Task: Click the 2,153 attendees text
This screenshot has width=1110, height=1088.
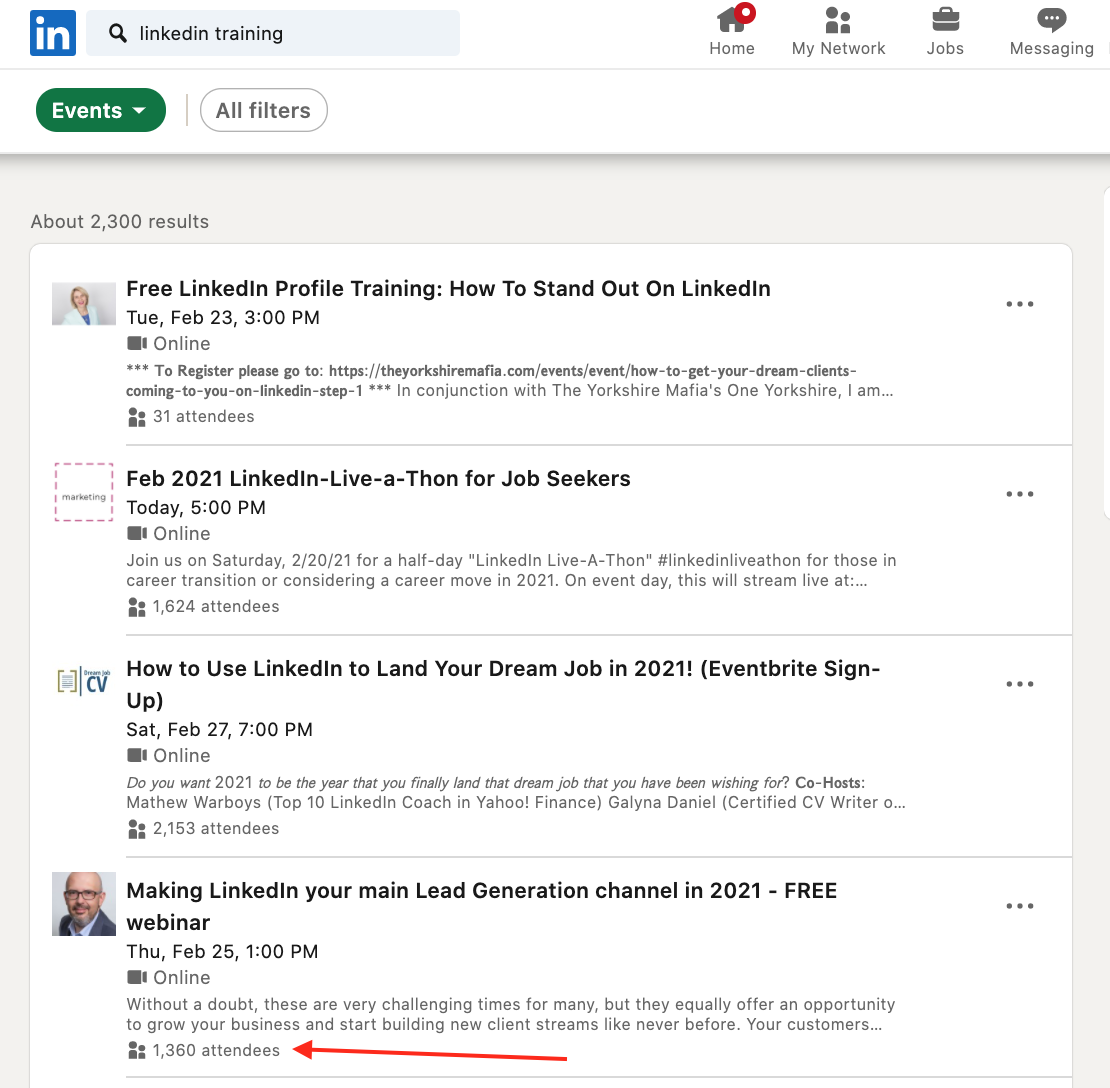Action: (x=216, y=828)
